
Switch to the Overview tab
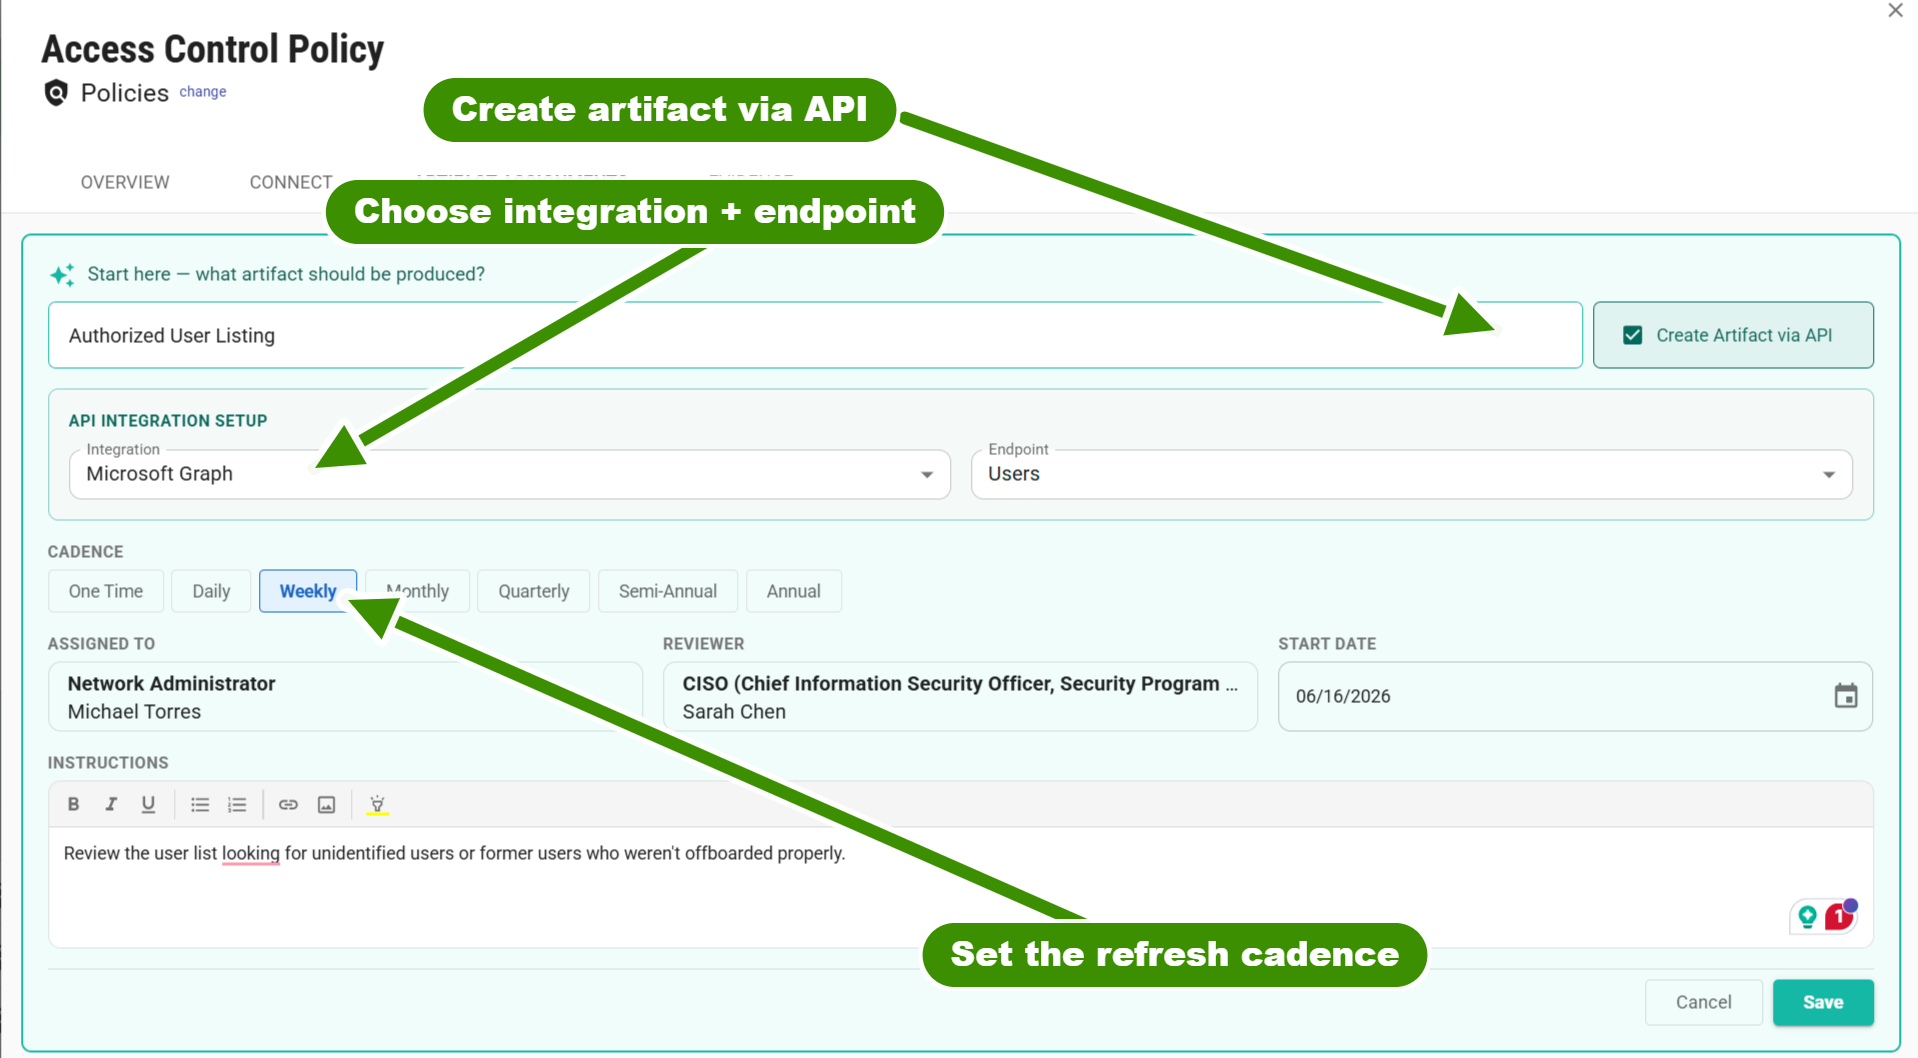pyautogui.click(x=125, y=182)
